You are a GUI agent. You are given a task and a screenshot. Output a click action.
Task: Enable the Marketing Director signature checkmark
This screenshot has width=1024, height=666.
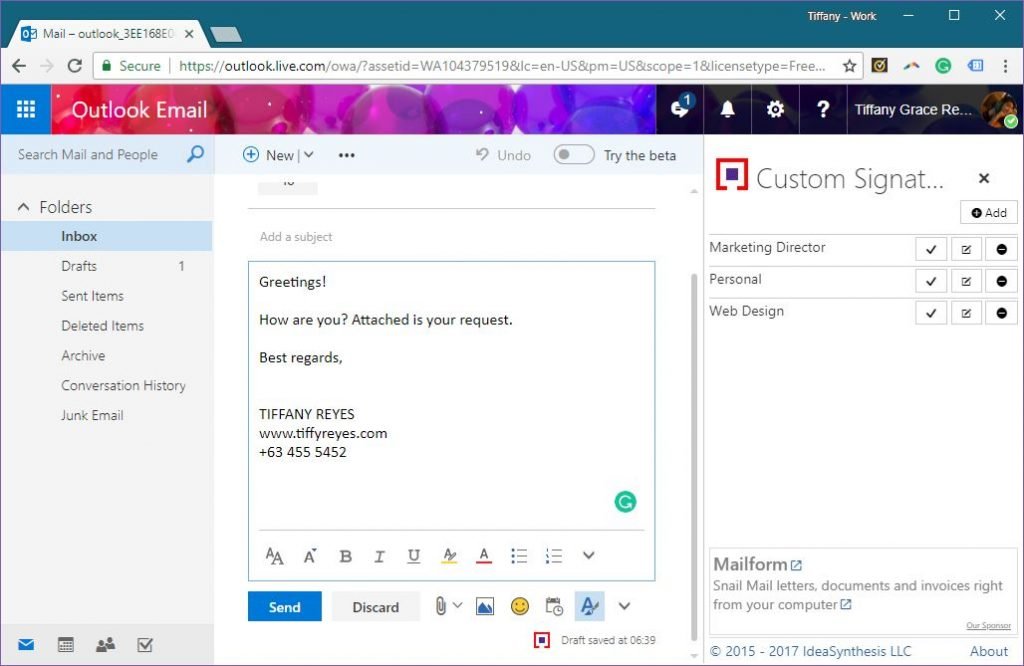click(931, 248)
